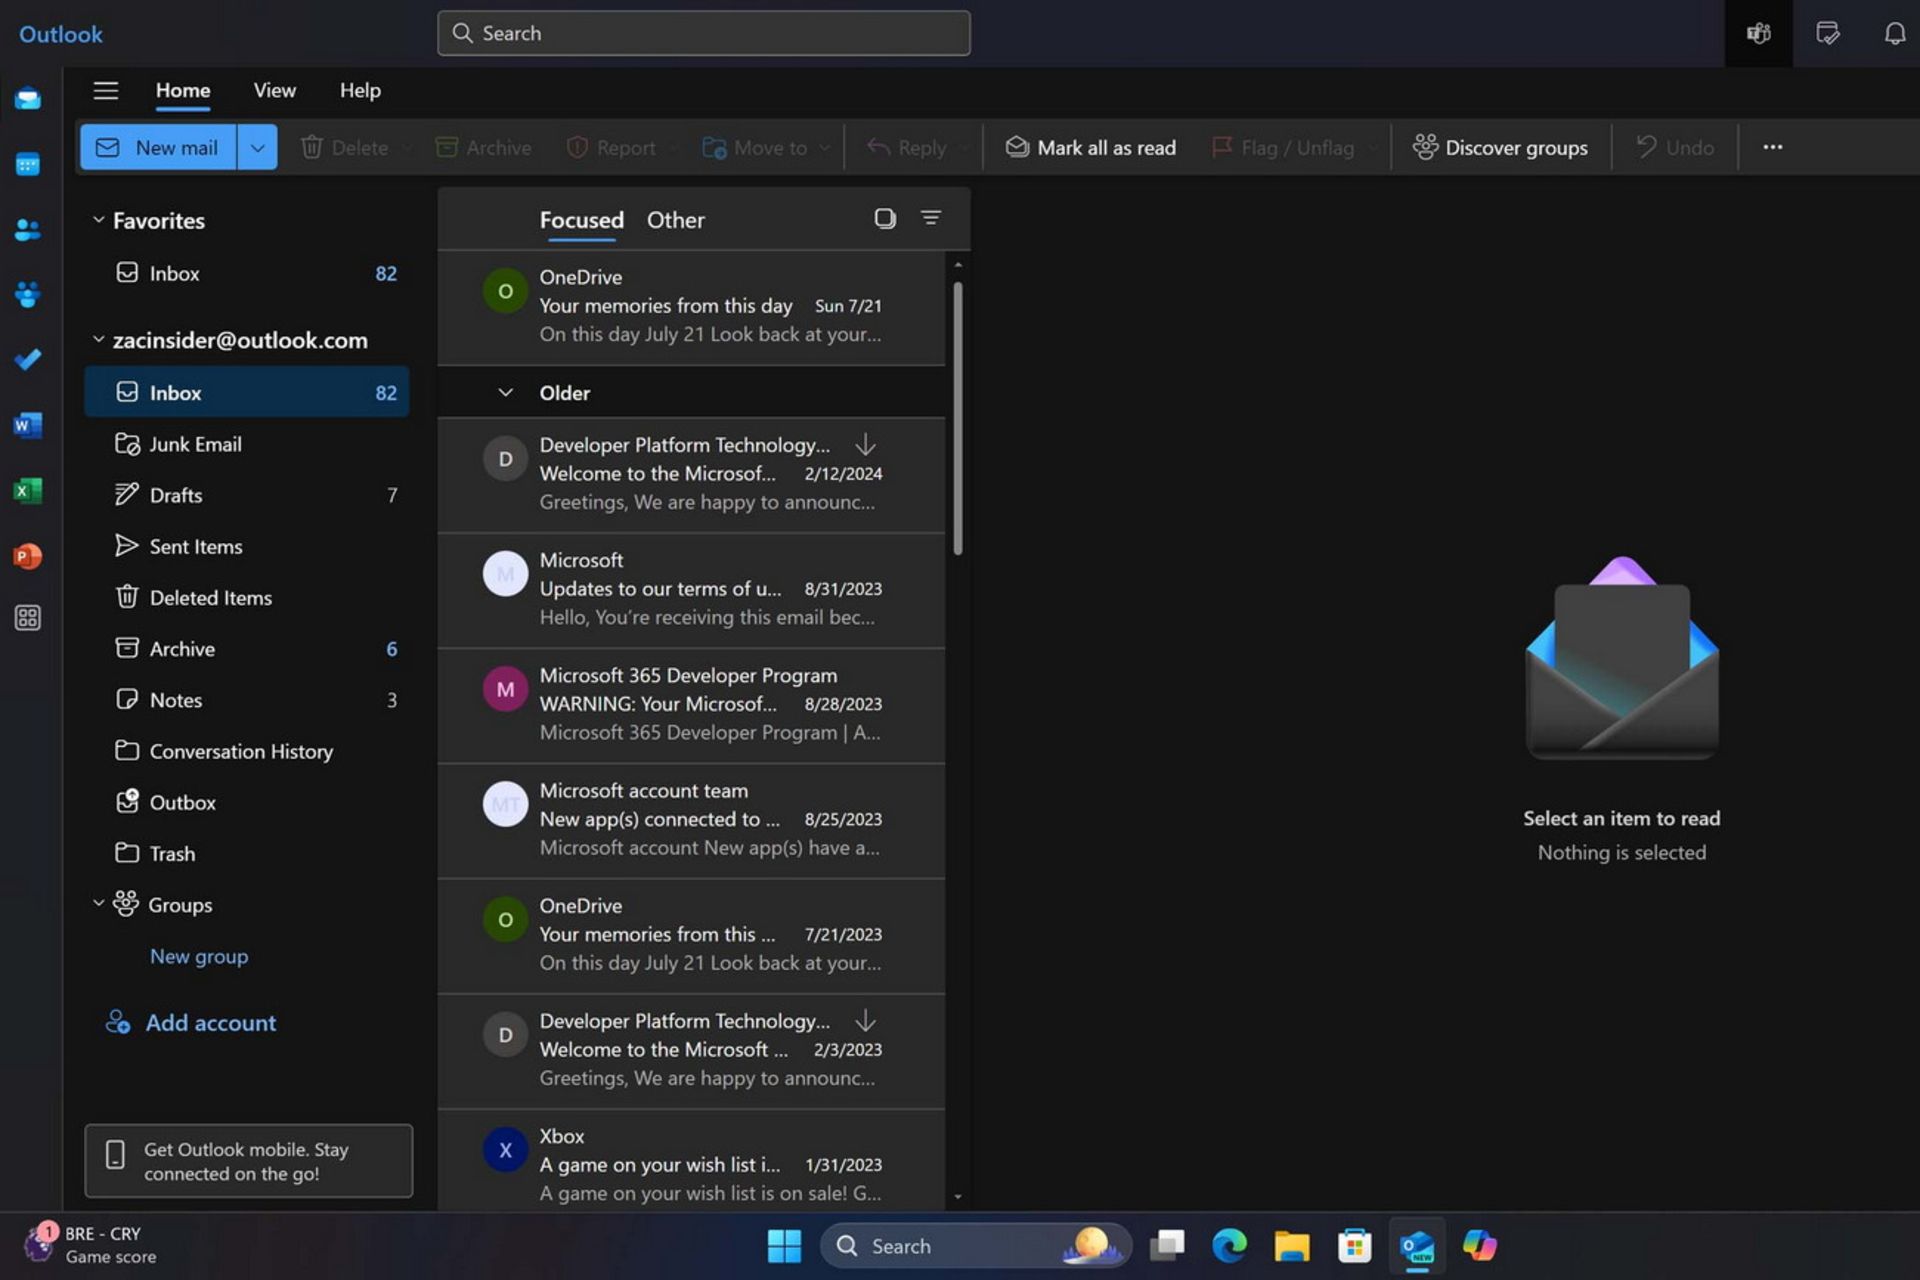1920x1280 pixels.
Task: Click the Outlook search box
Action: tap(703, 33)
